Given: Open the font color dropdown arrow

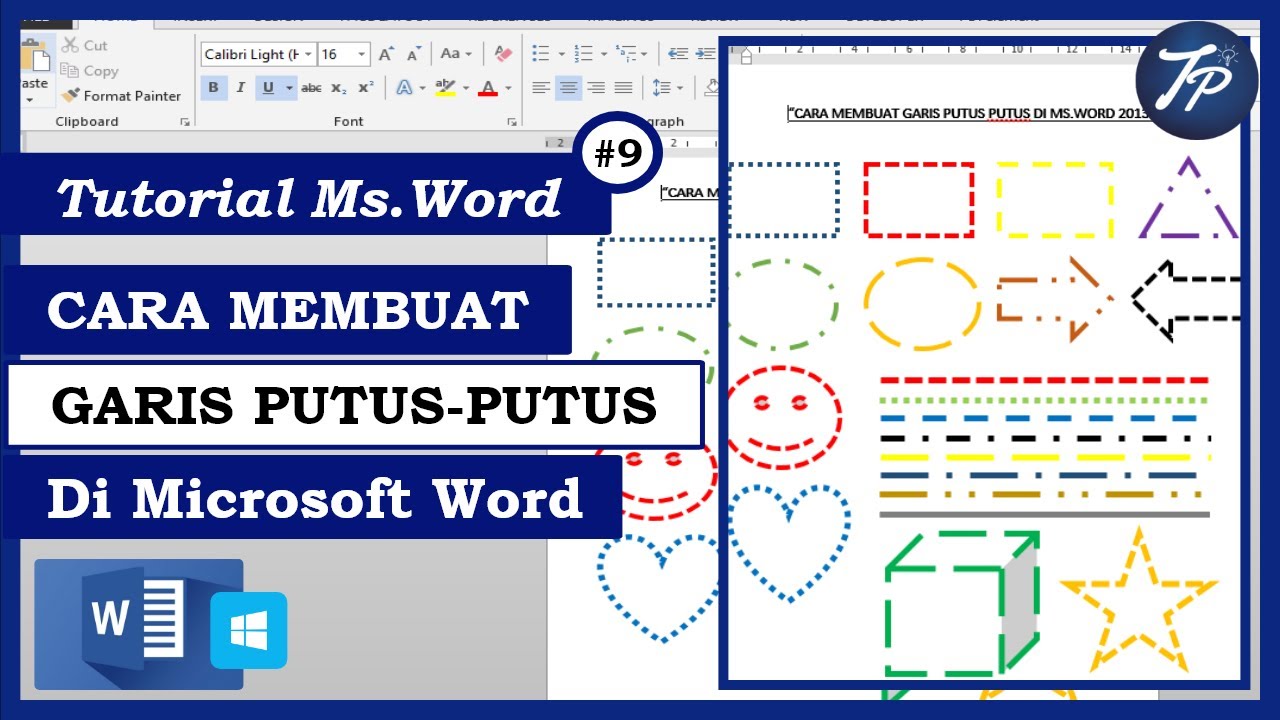Looking at the screenshot, I should pyautogui.click(x=508, y=87).
